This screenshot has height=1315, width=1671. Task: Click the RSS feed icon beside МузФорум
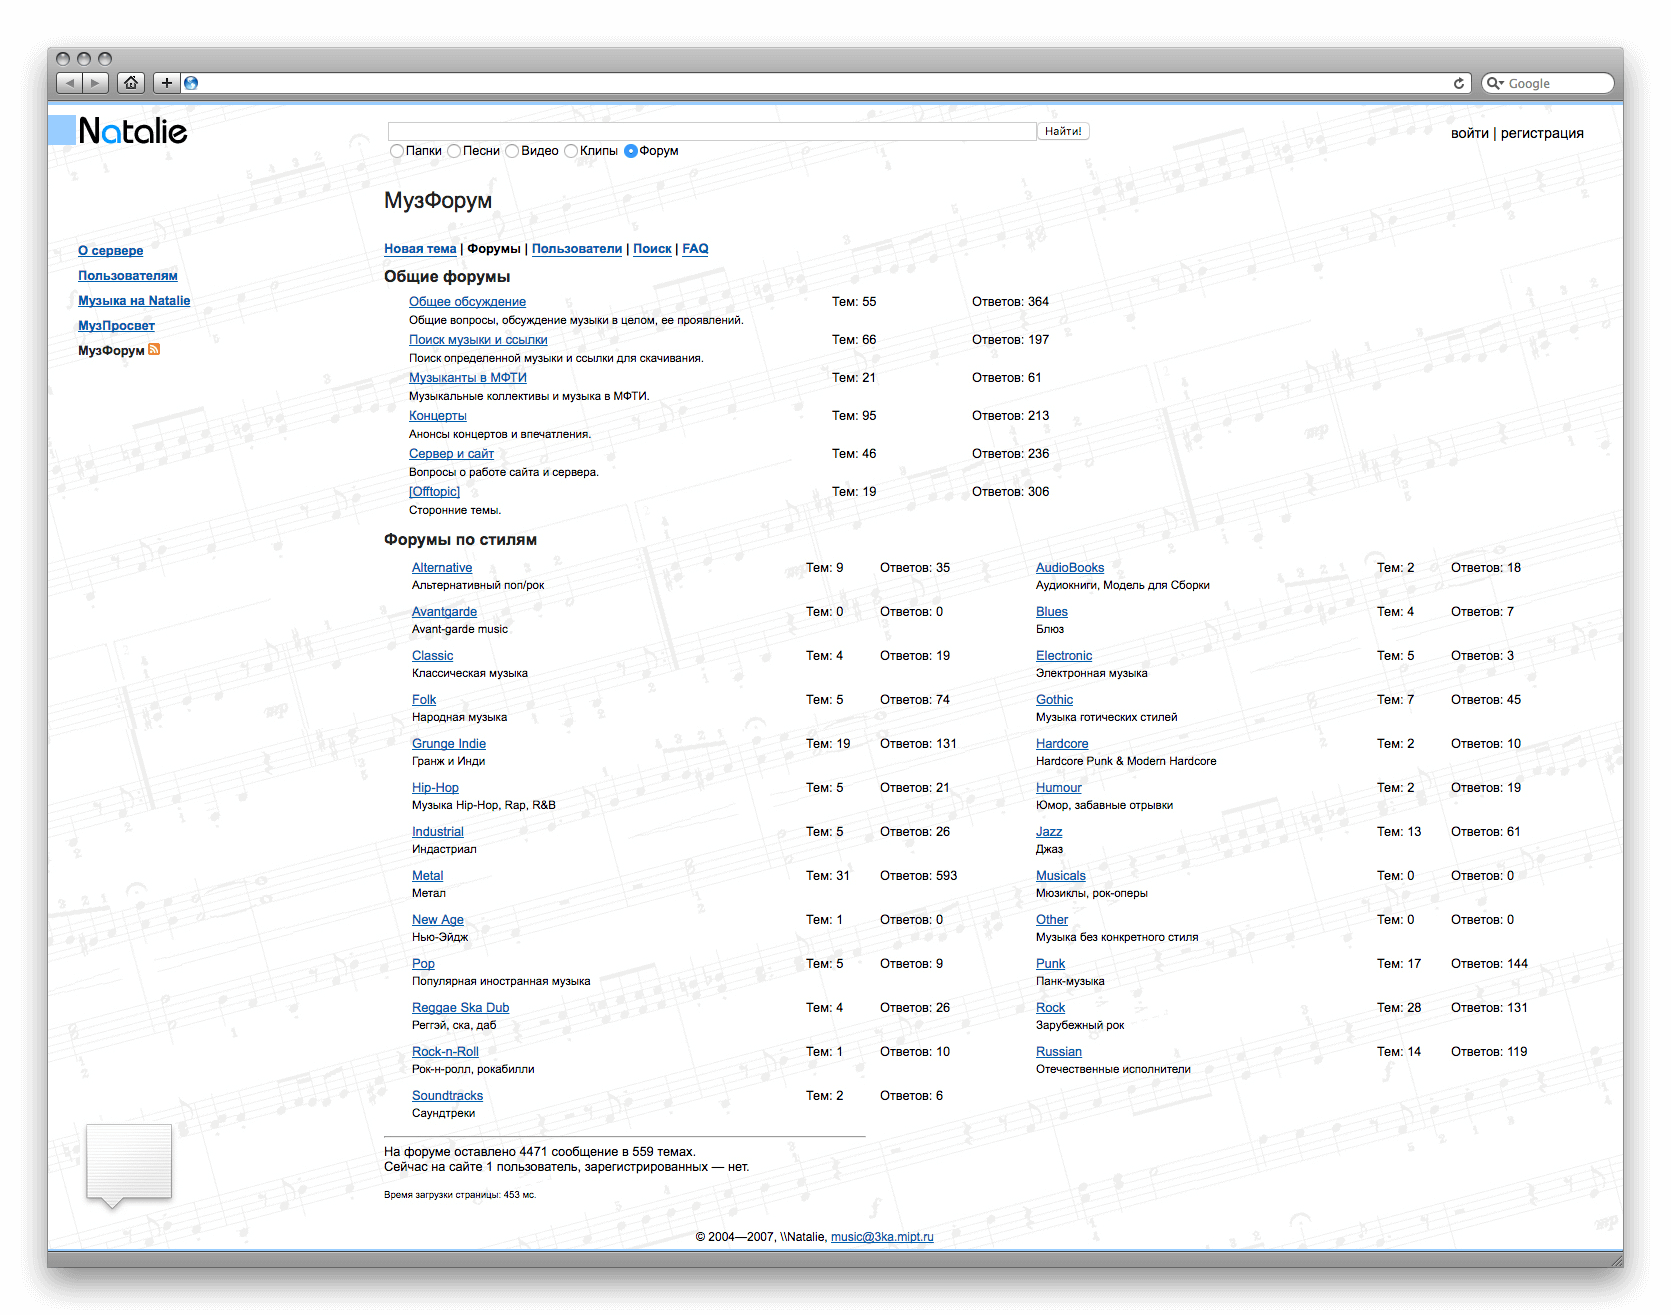point(154,350)
